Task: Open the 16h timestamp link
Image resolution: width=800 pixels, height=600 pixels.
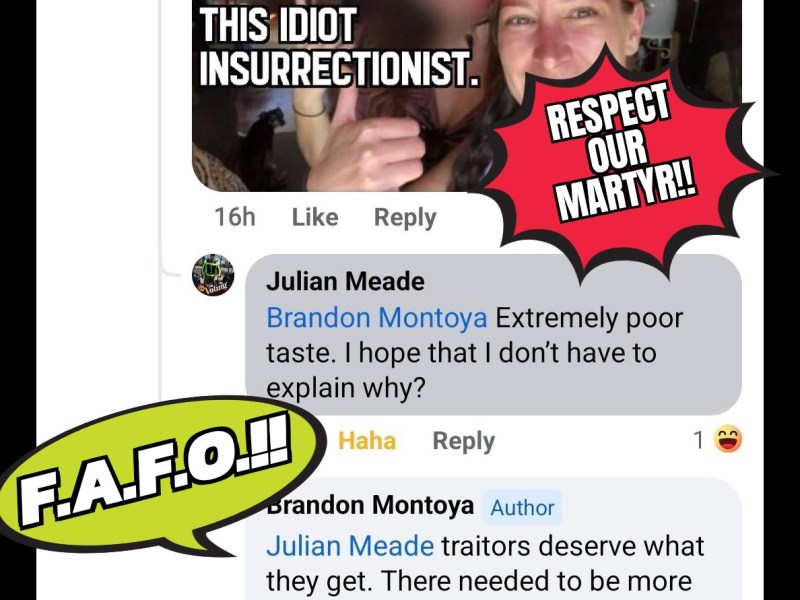Action: (x=235, y=217)
